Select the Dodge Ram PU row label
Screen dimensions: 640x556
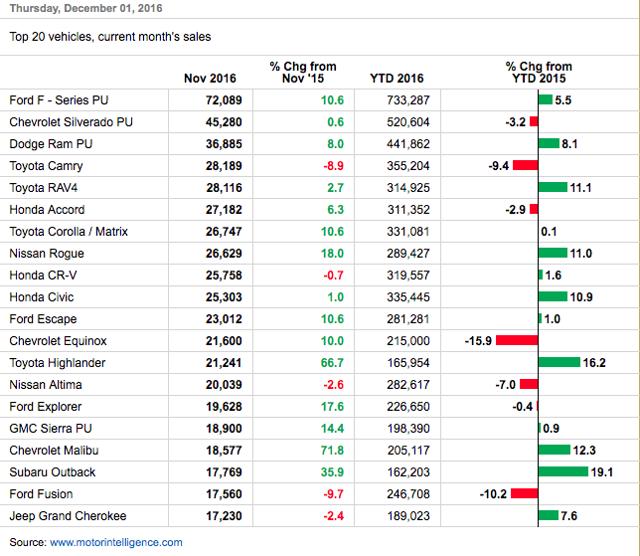[x=51, y=144]
